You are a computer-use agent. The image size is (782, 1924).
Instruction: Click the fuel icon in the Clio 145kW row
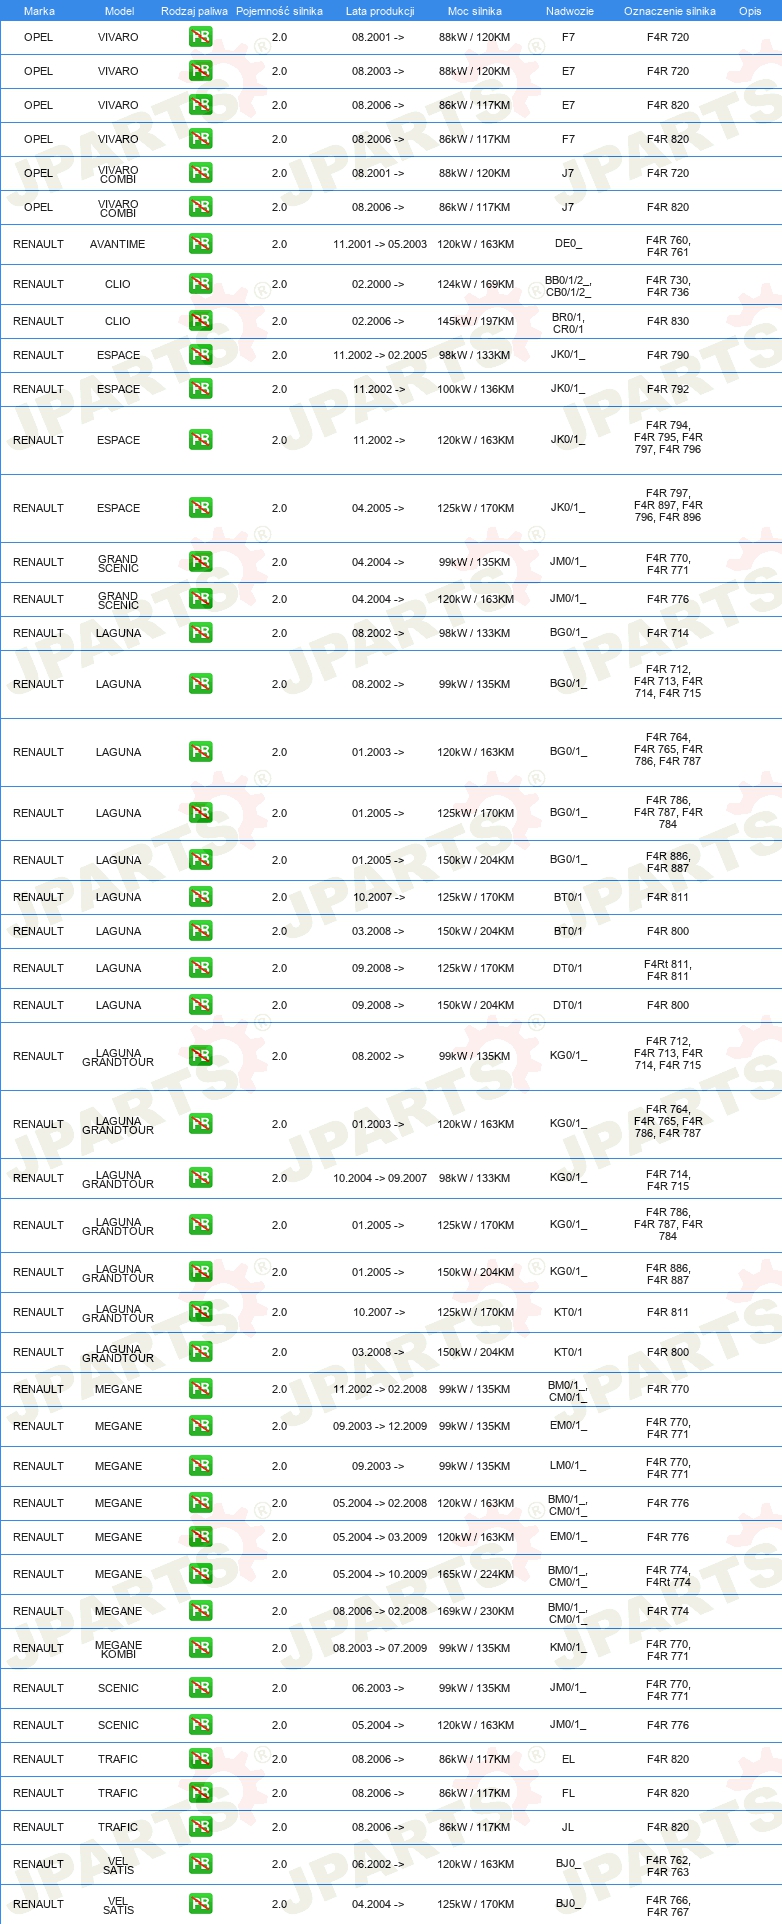[201, 321]
